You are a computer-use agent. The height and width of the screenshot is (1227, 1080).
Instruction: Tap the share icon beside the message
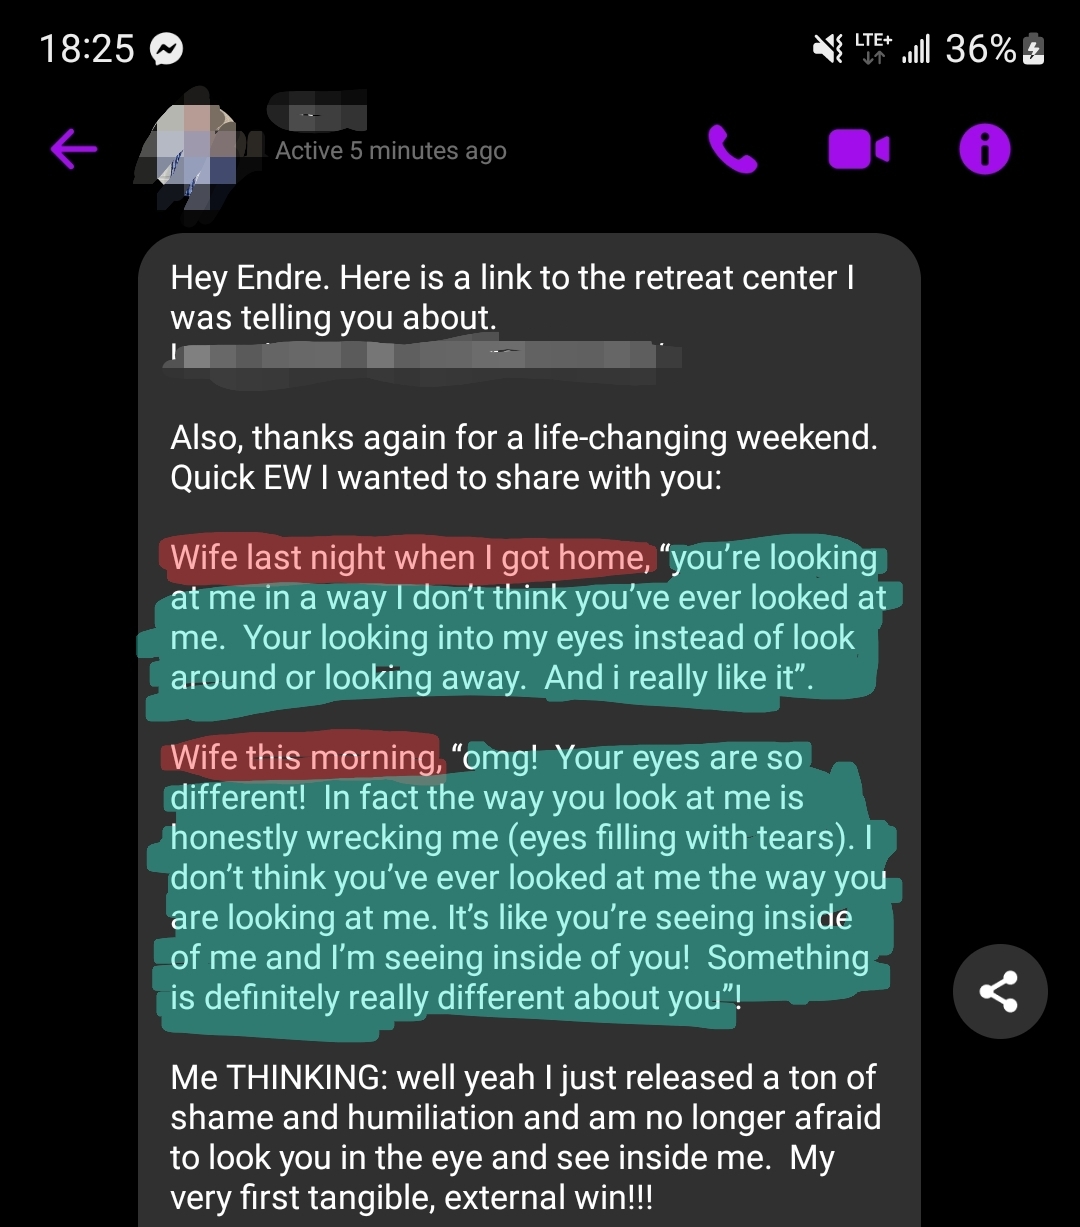(x=999, y=991)
